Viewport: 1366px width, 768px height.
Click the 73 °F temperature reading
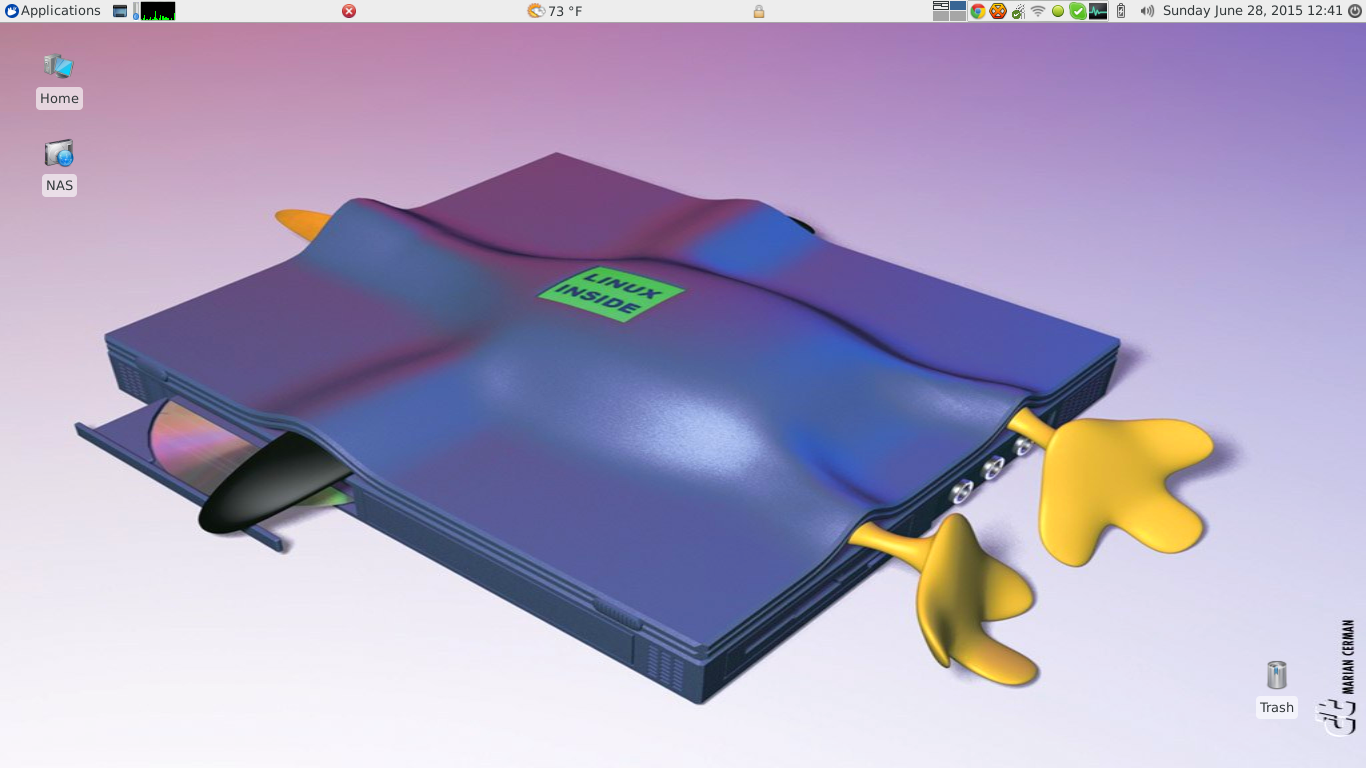pyautogui.click(x=566, y=11)
